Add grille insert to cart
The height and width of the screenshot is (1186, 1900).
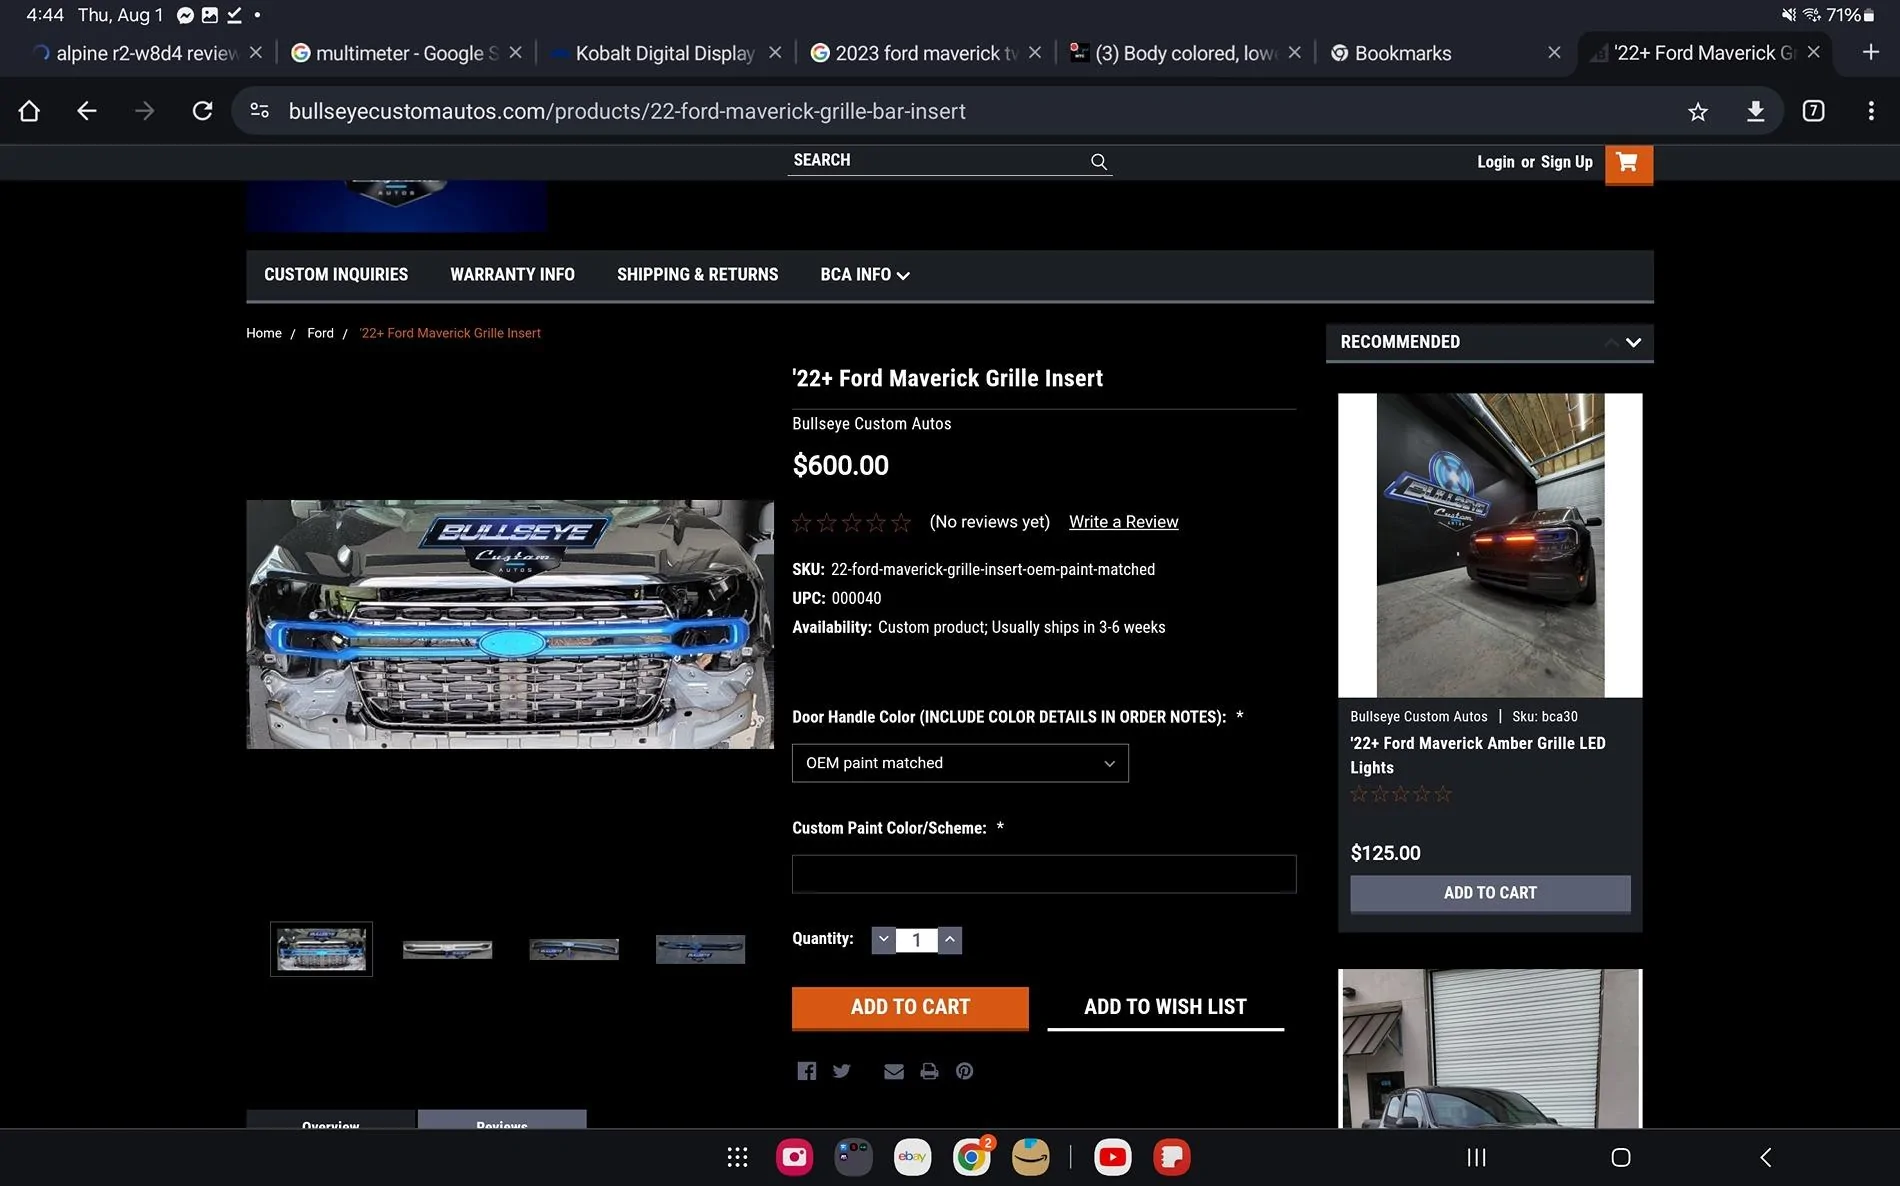910,1007
